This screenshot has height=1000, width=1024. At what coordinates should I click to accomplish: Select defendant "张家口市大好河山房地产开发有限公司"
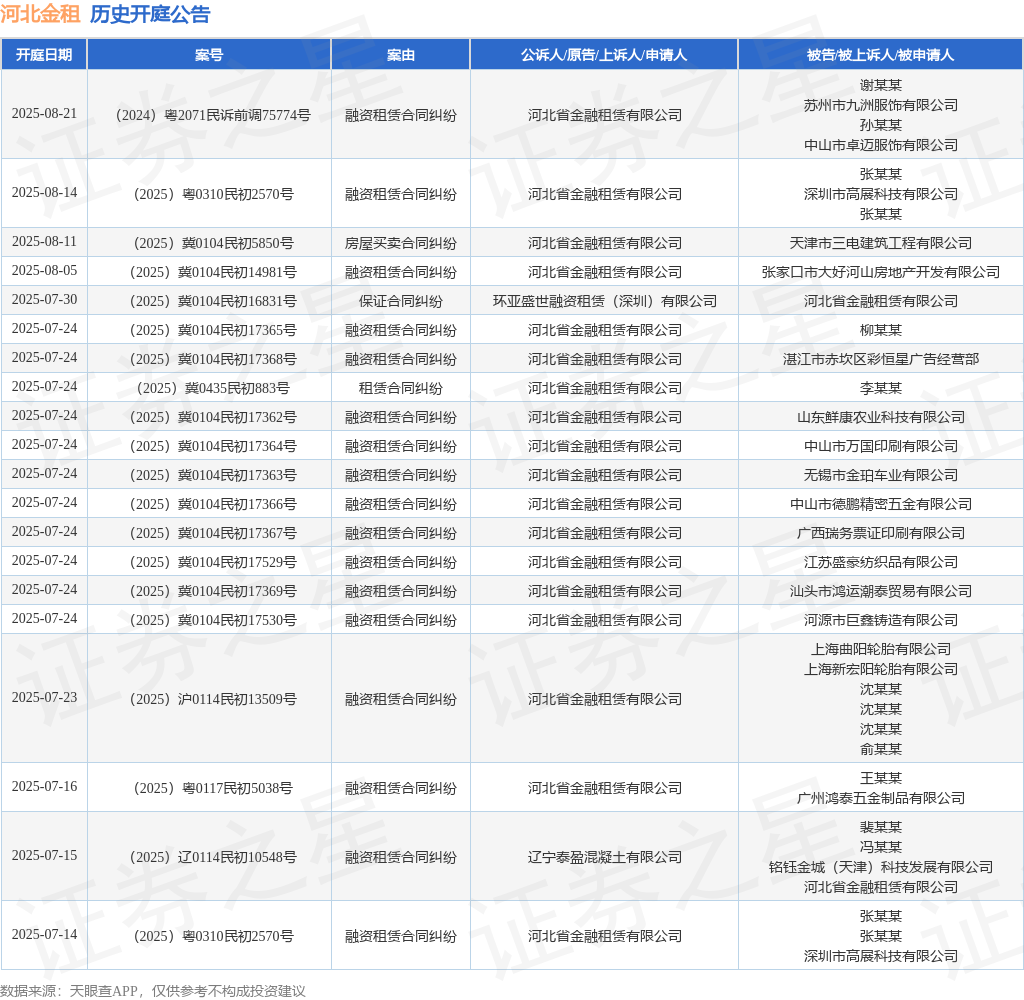point(880,272)
